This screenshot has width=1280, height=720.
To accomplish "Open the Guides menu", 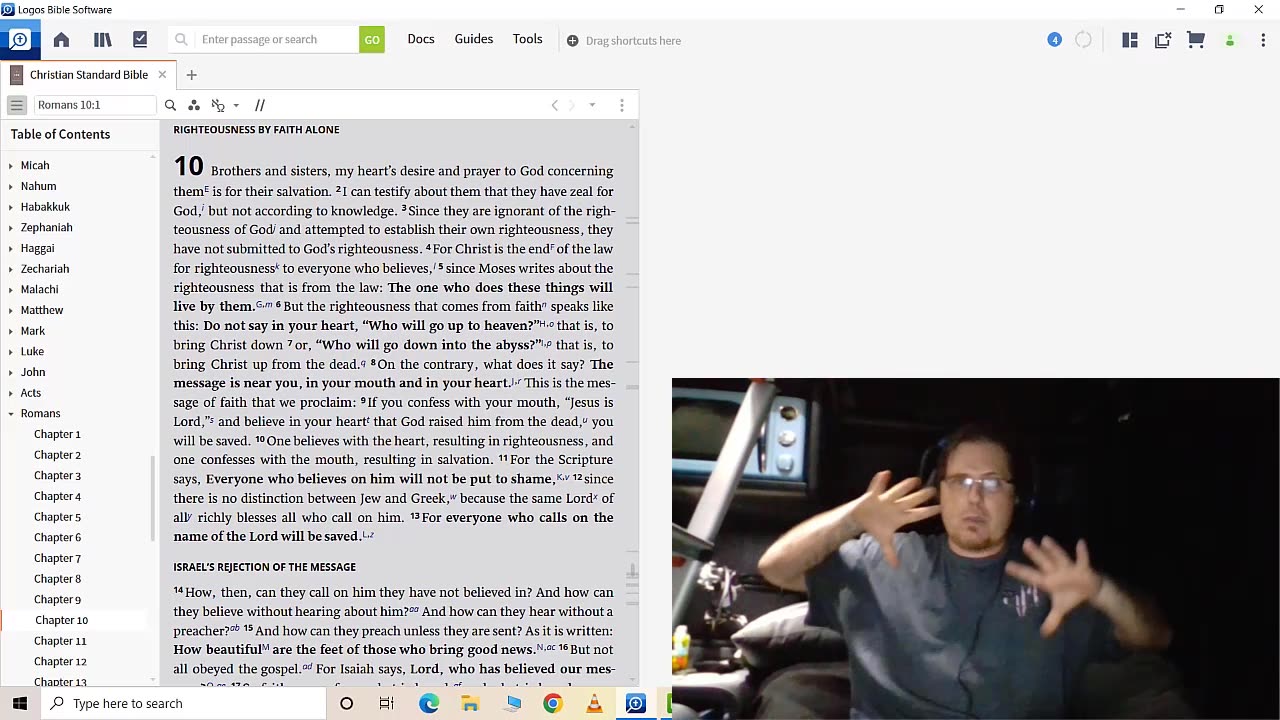I will click(474, 39).
